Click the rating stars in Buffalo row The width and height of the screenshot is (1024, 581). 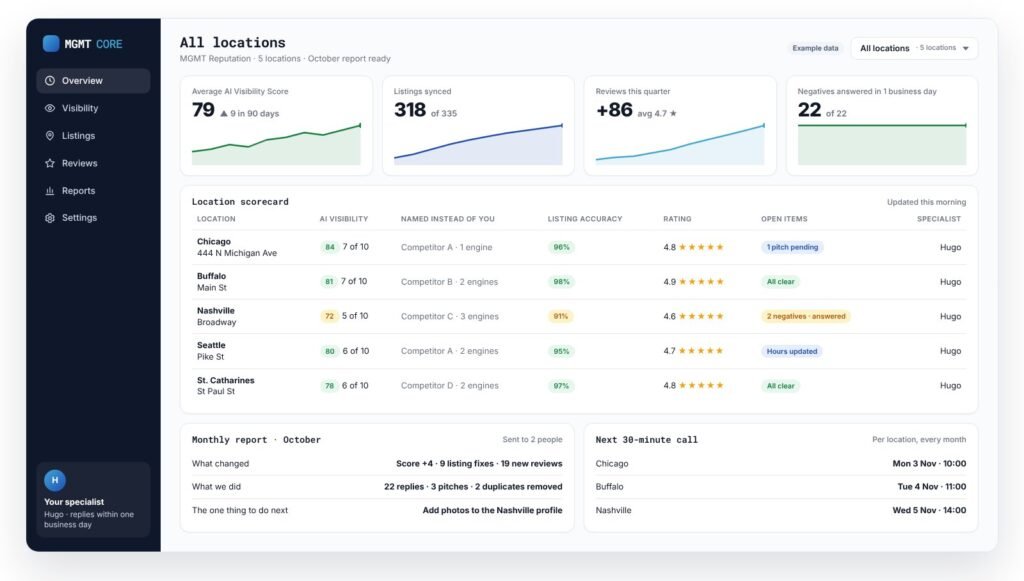click(701, 282)
